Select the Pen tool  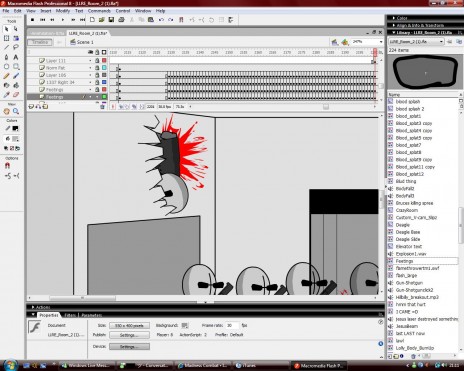point(6,57)
